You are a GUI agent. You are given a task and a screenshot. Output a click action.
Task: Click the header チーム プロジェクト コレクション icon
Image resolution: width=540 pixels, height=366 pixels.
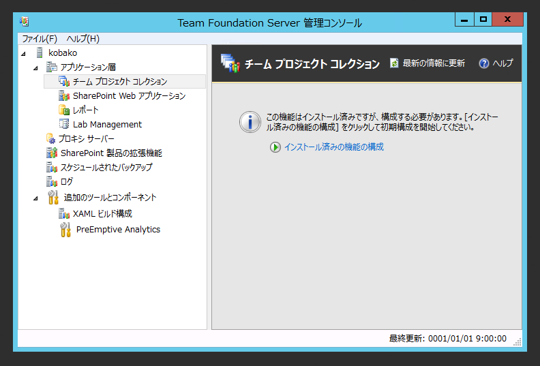(x=230, y=63)
